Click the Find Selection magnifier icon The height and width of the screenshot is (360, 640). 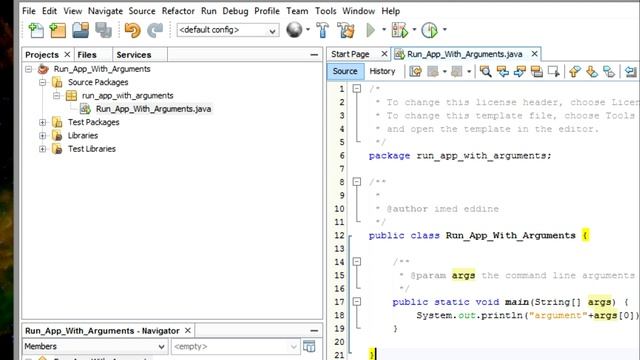click(485, 72)
